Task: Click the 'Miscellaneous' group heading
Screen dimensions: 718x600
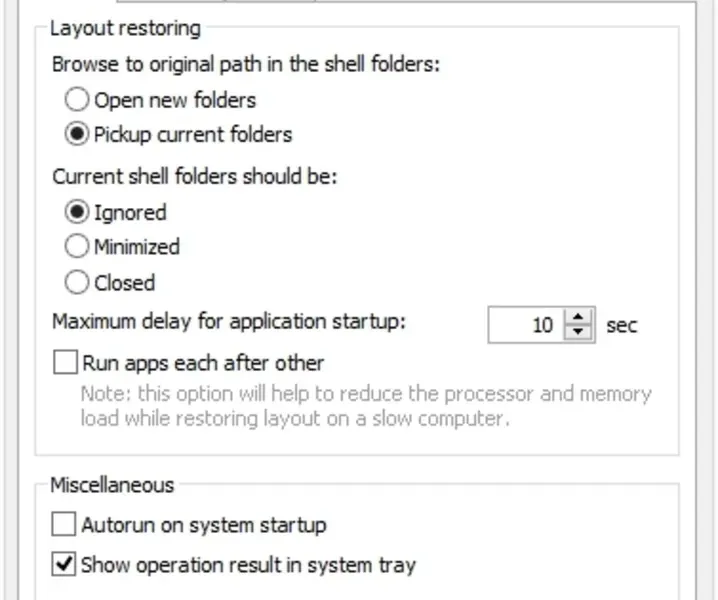Action: pyautogui.click(x=112, y=485)
